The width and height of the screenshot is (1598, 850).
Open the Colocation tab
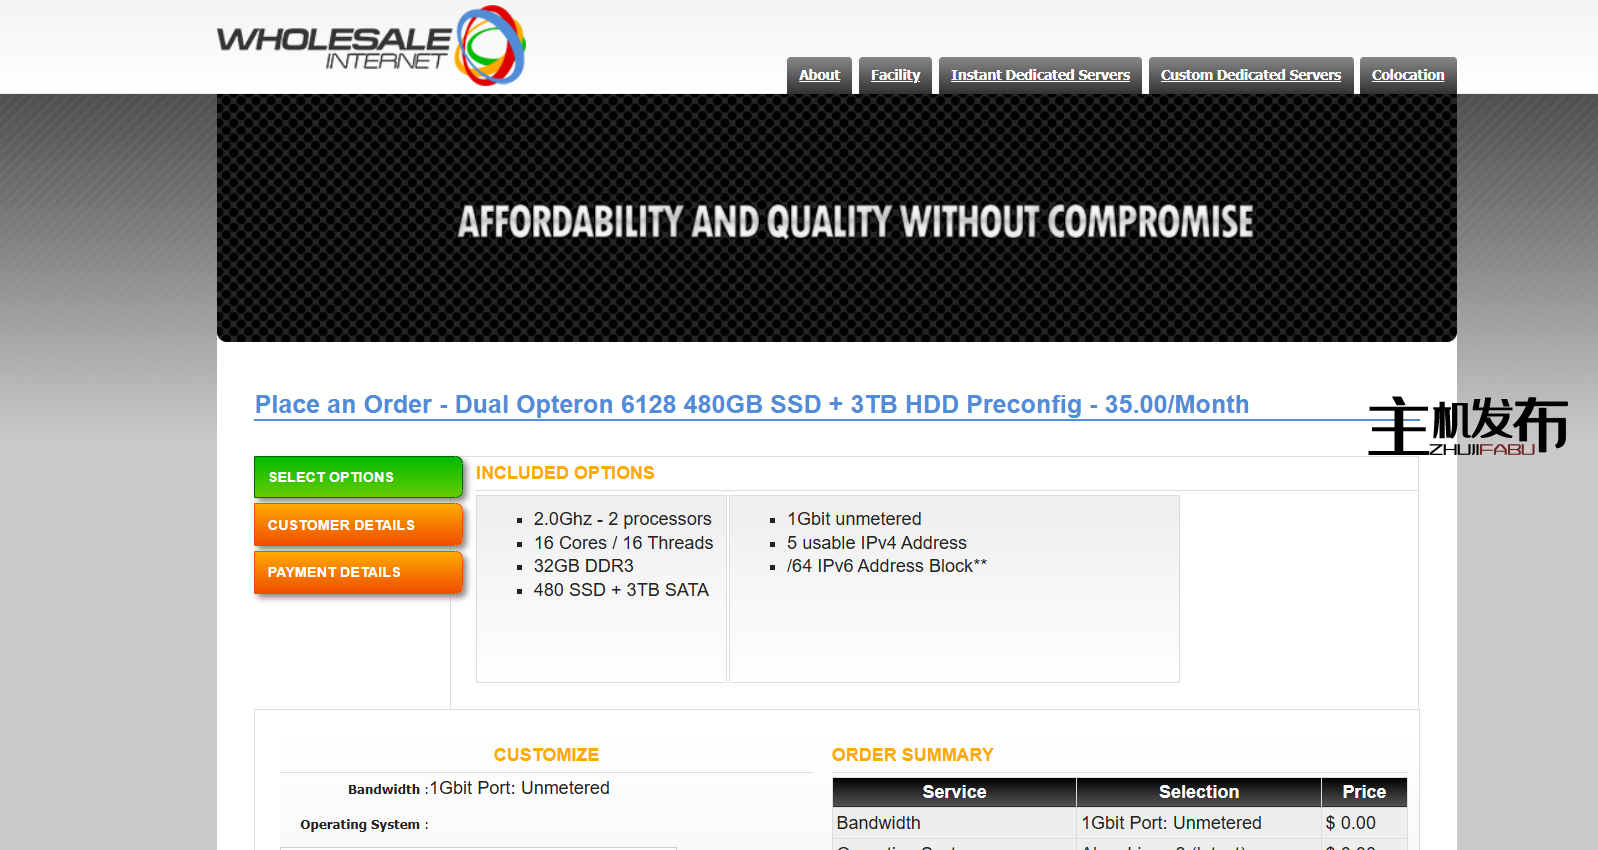[1407, 75]
